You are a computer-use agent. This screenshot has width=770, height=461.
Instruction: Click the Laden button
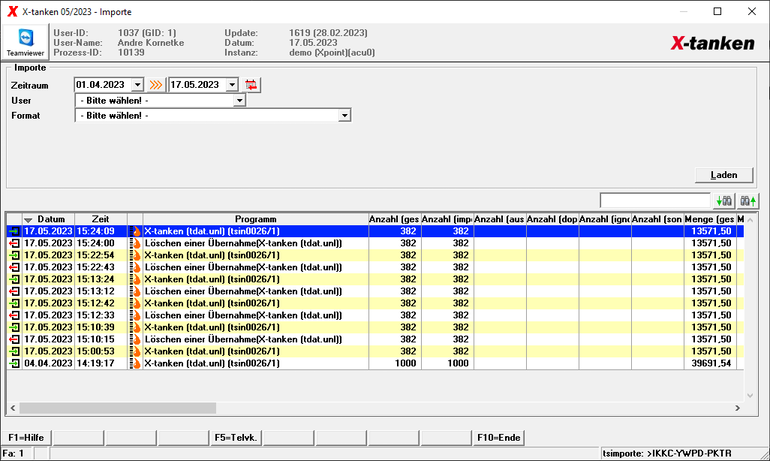tap(724, 175)
